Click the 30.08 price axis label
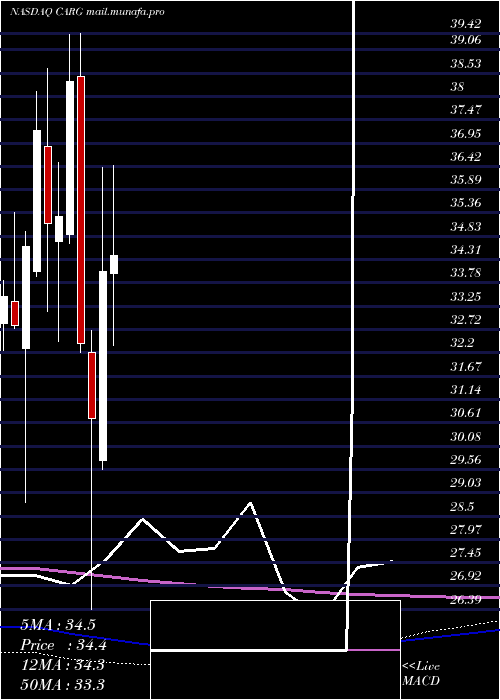Viewport: 500px width, 700px height. [x=466, y=436]
